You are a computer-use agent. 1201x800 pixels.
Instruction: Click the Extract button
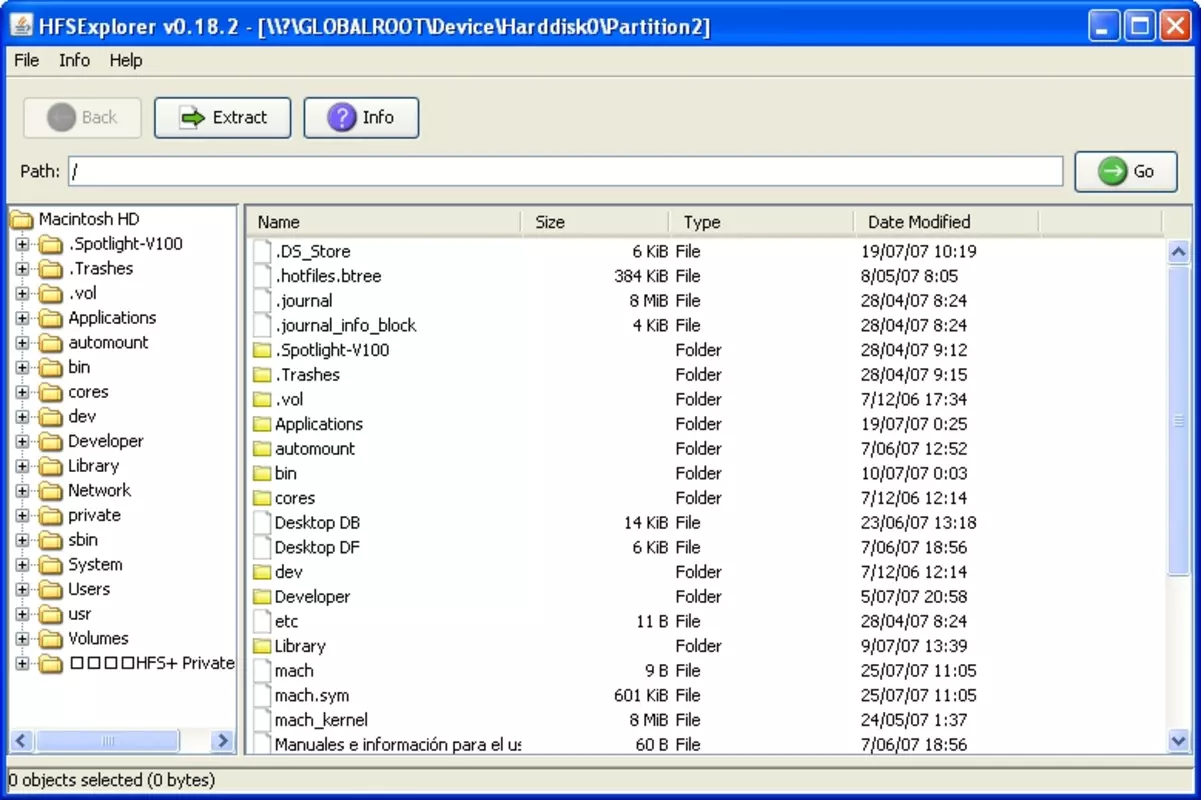222,118
